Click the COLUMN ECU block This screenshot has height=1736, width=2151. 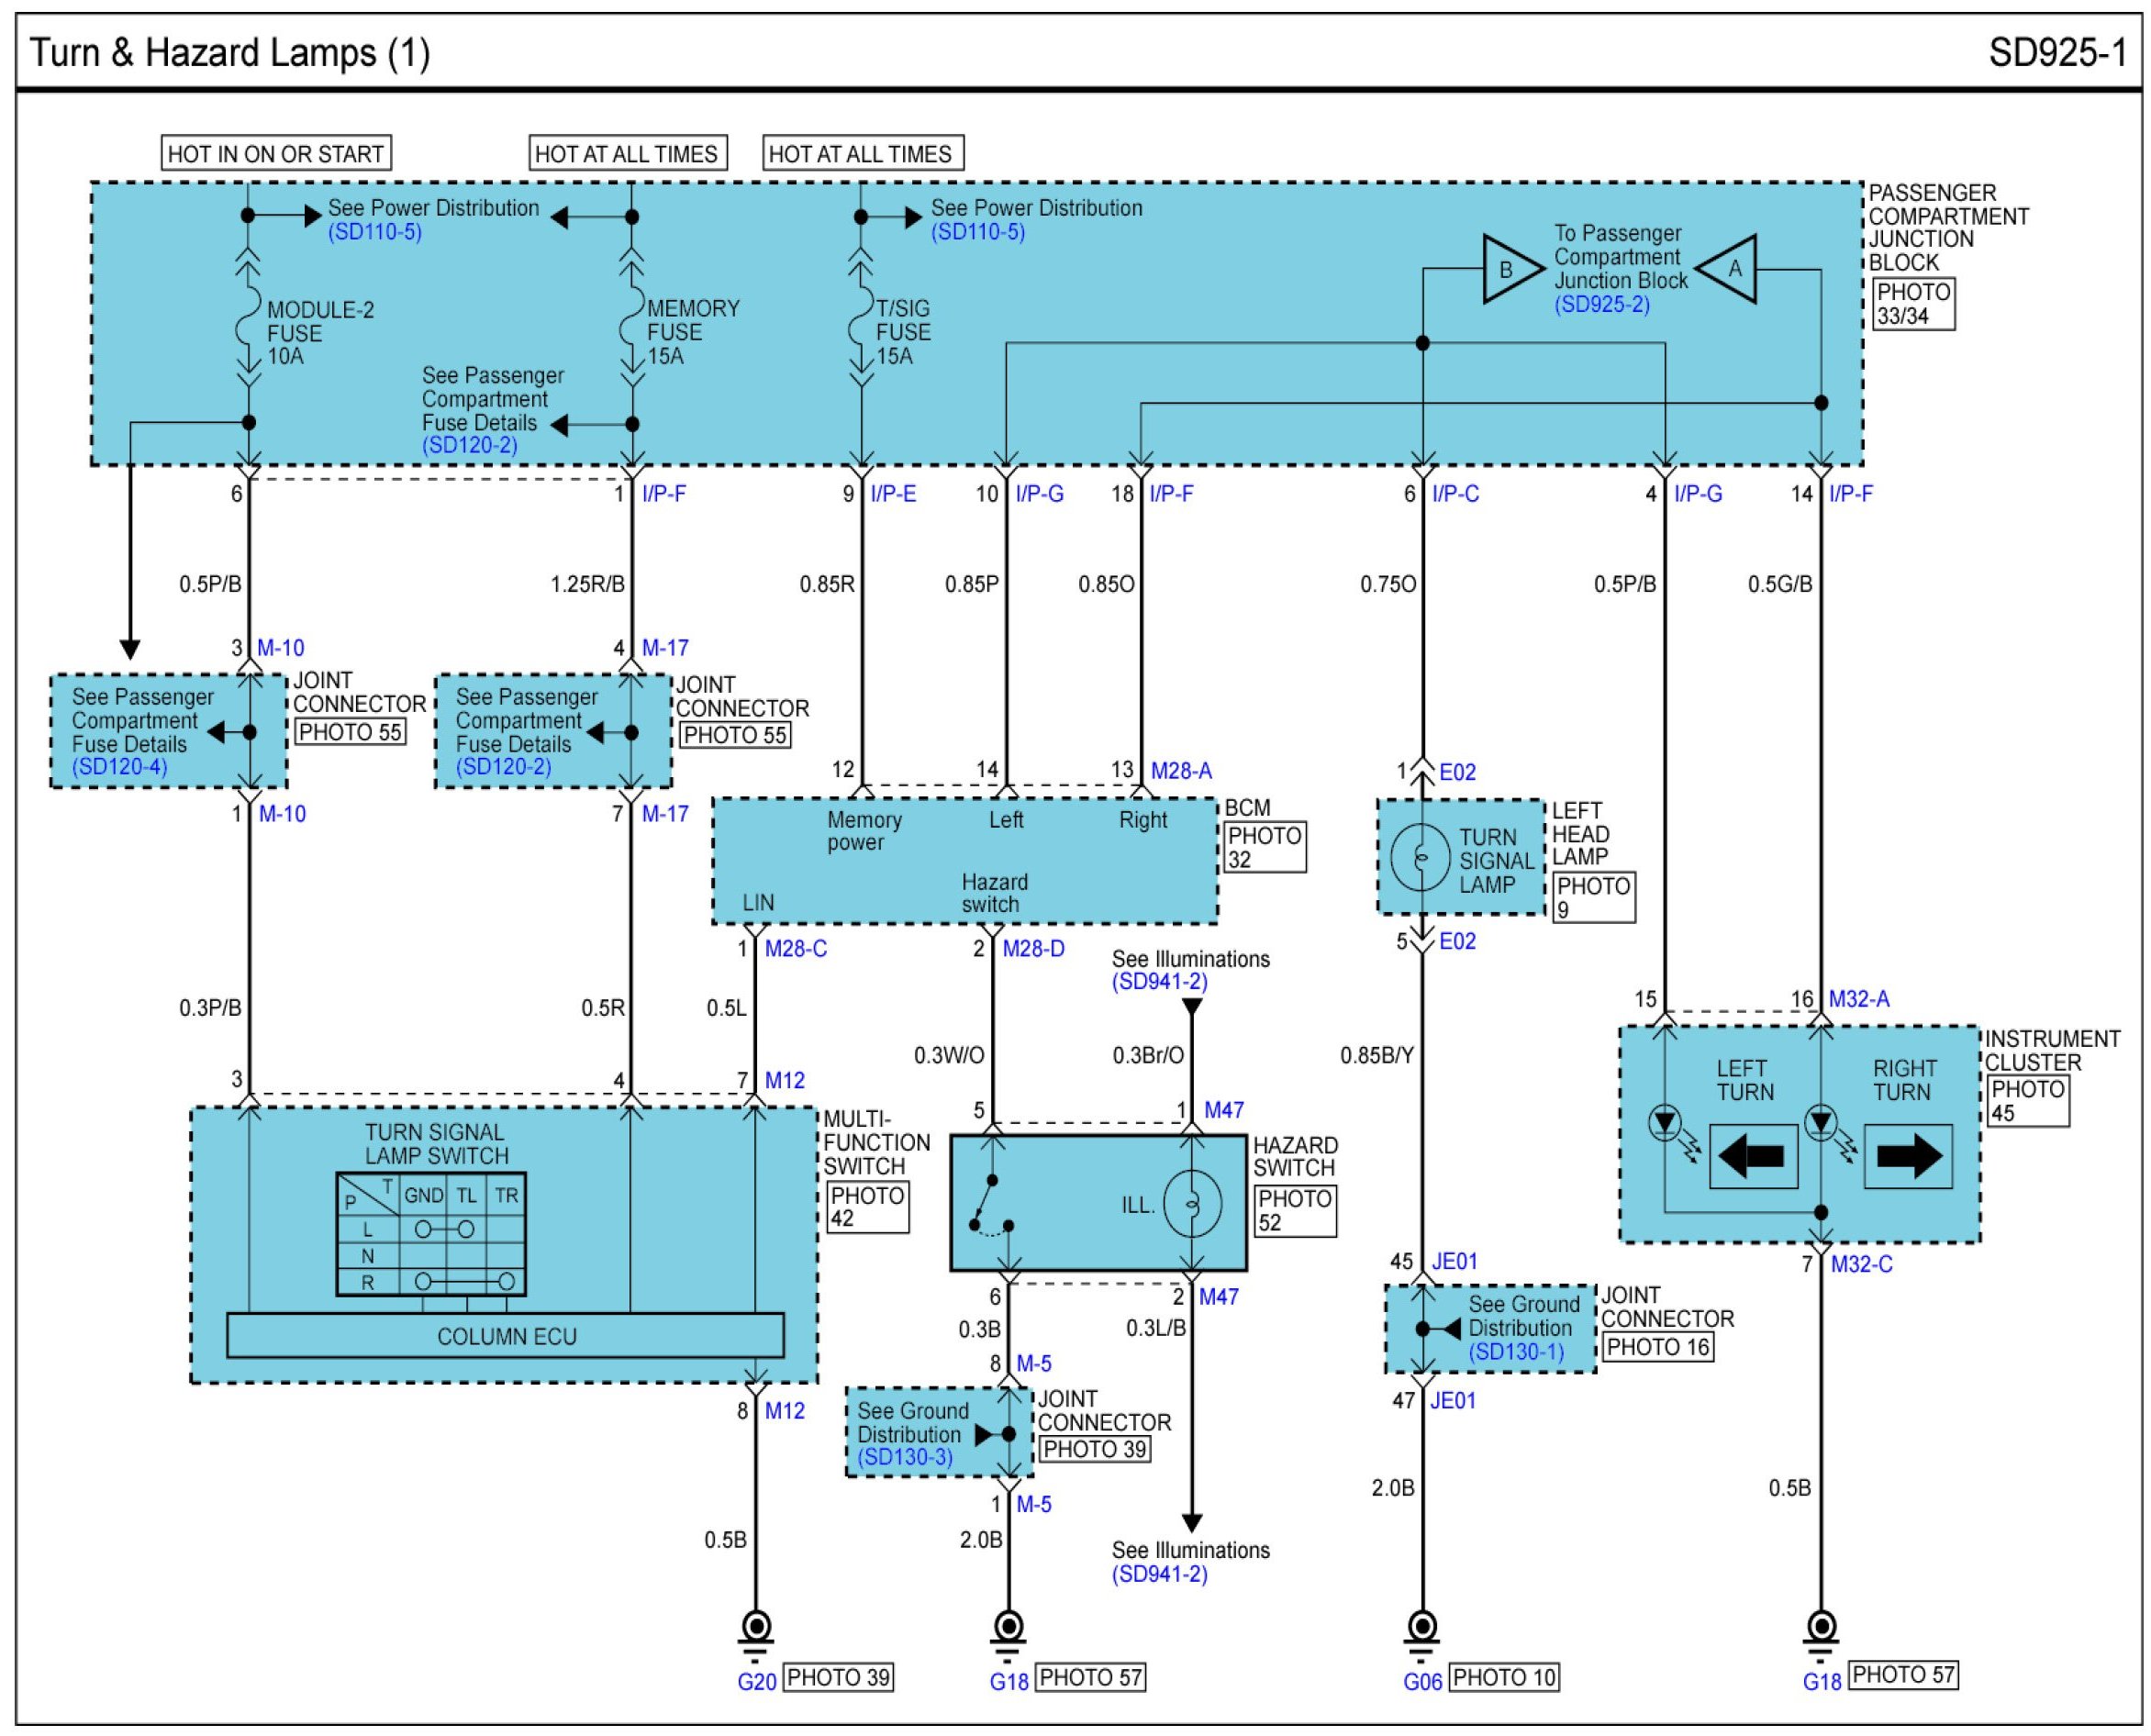click(505, 1336)
